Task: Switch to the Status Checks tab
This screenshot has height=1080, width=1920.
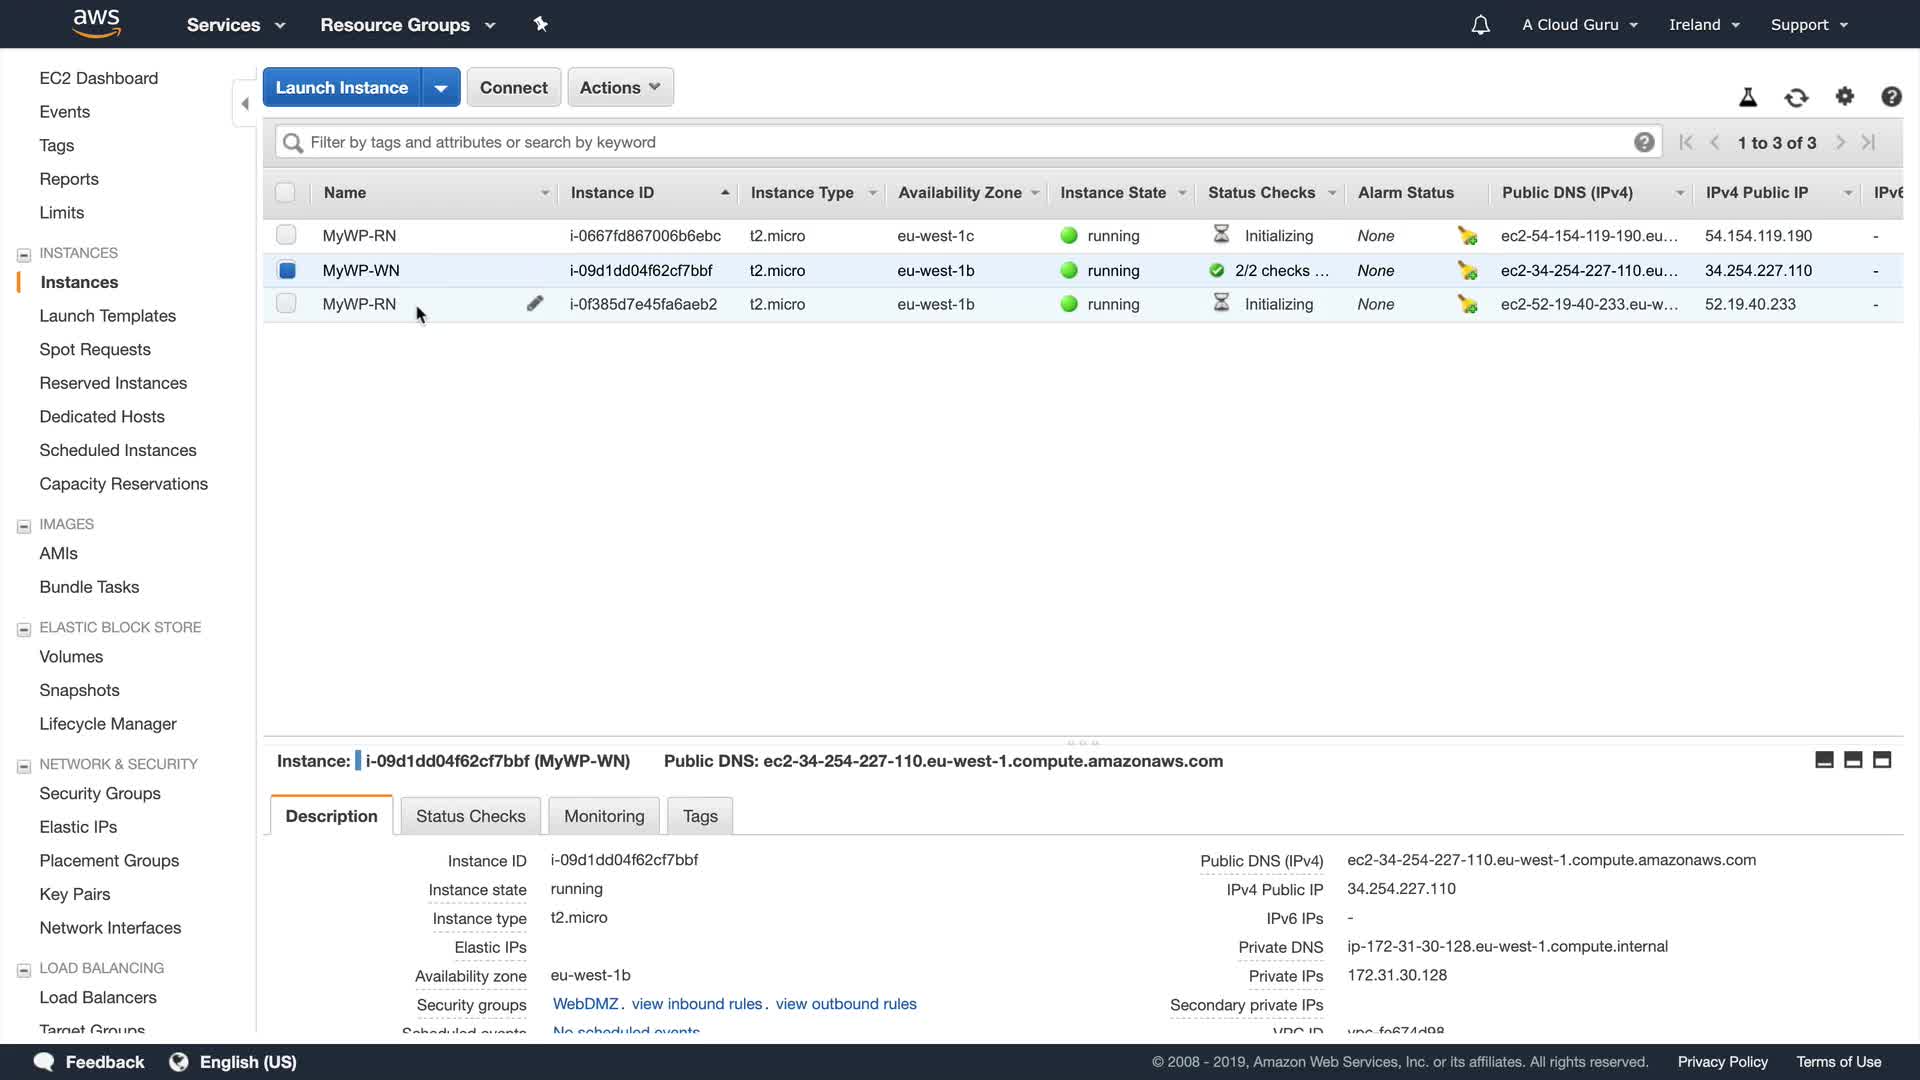Action: pos(470,816)
